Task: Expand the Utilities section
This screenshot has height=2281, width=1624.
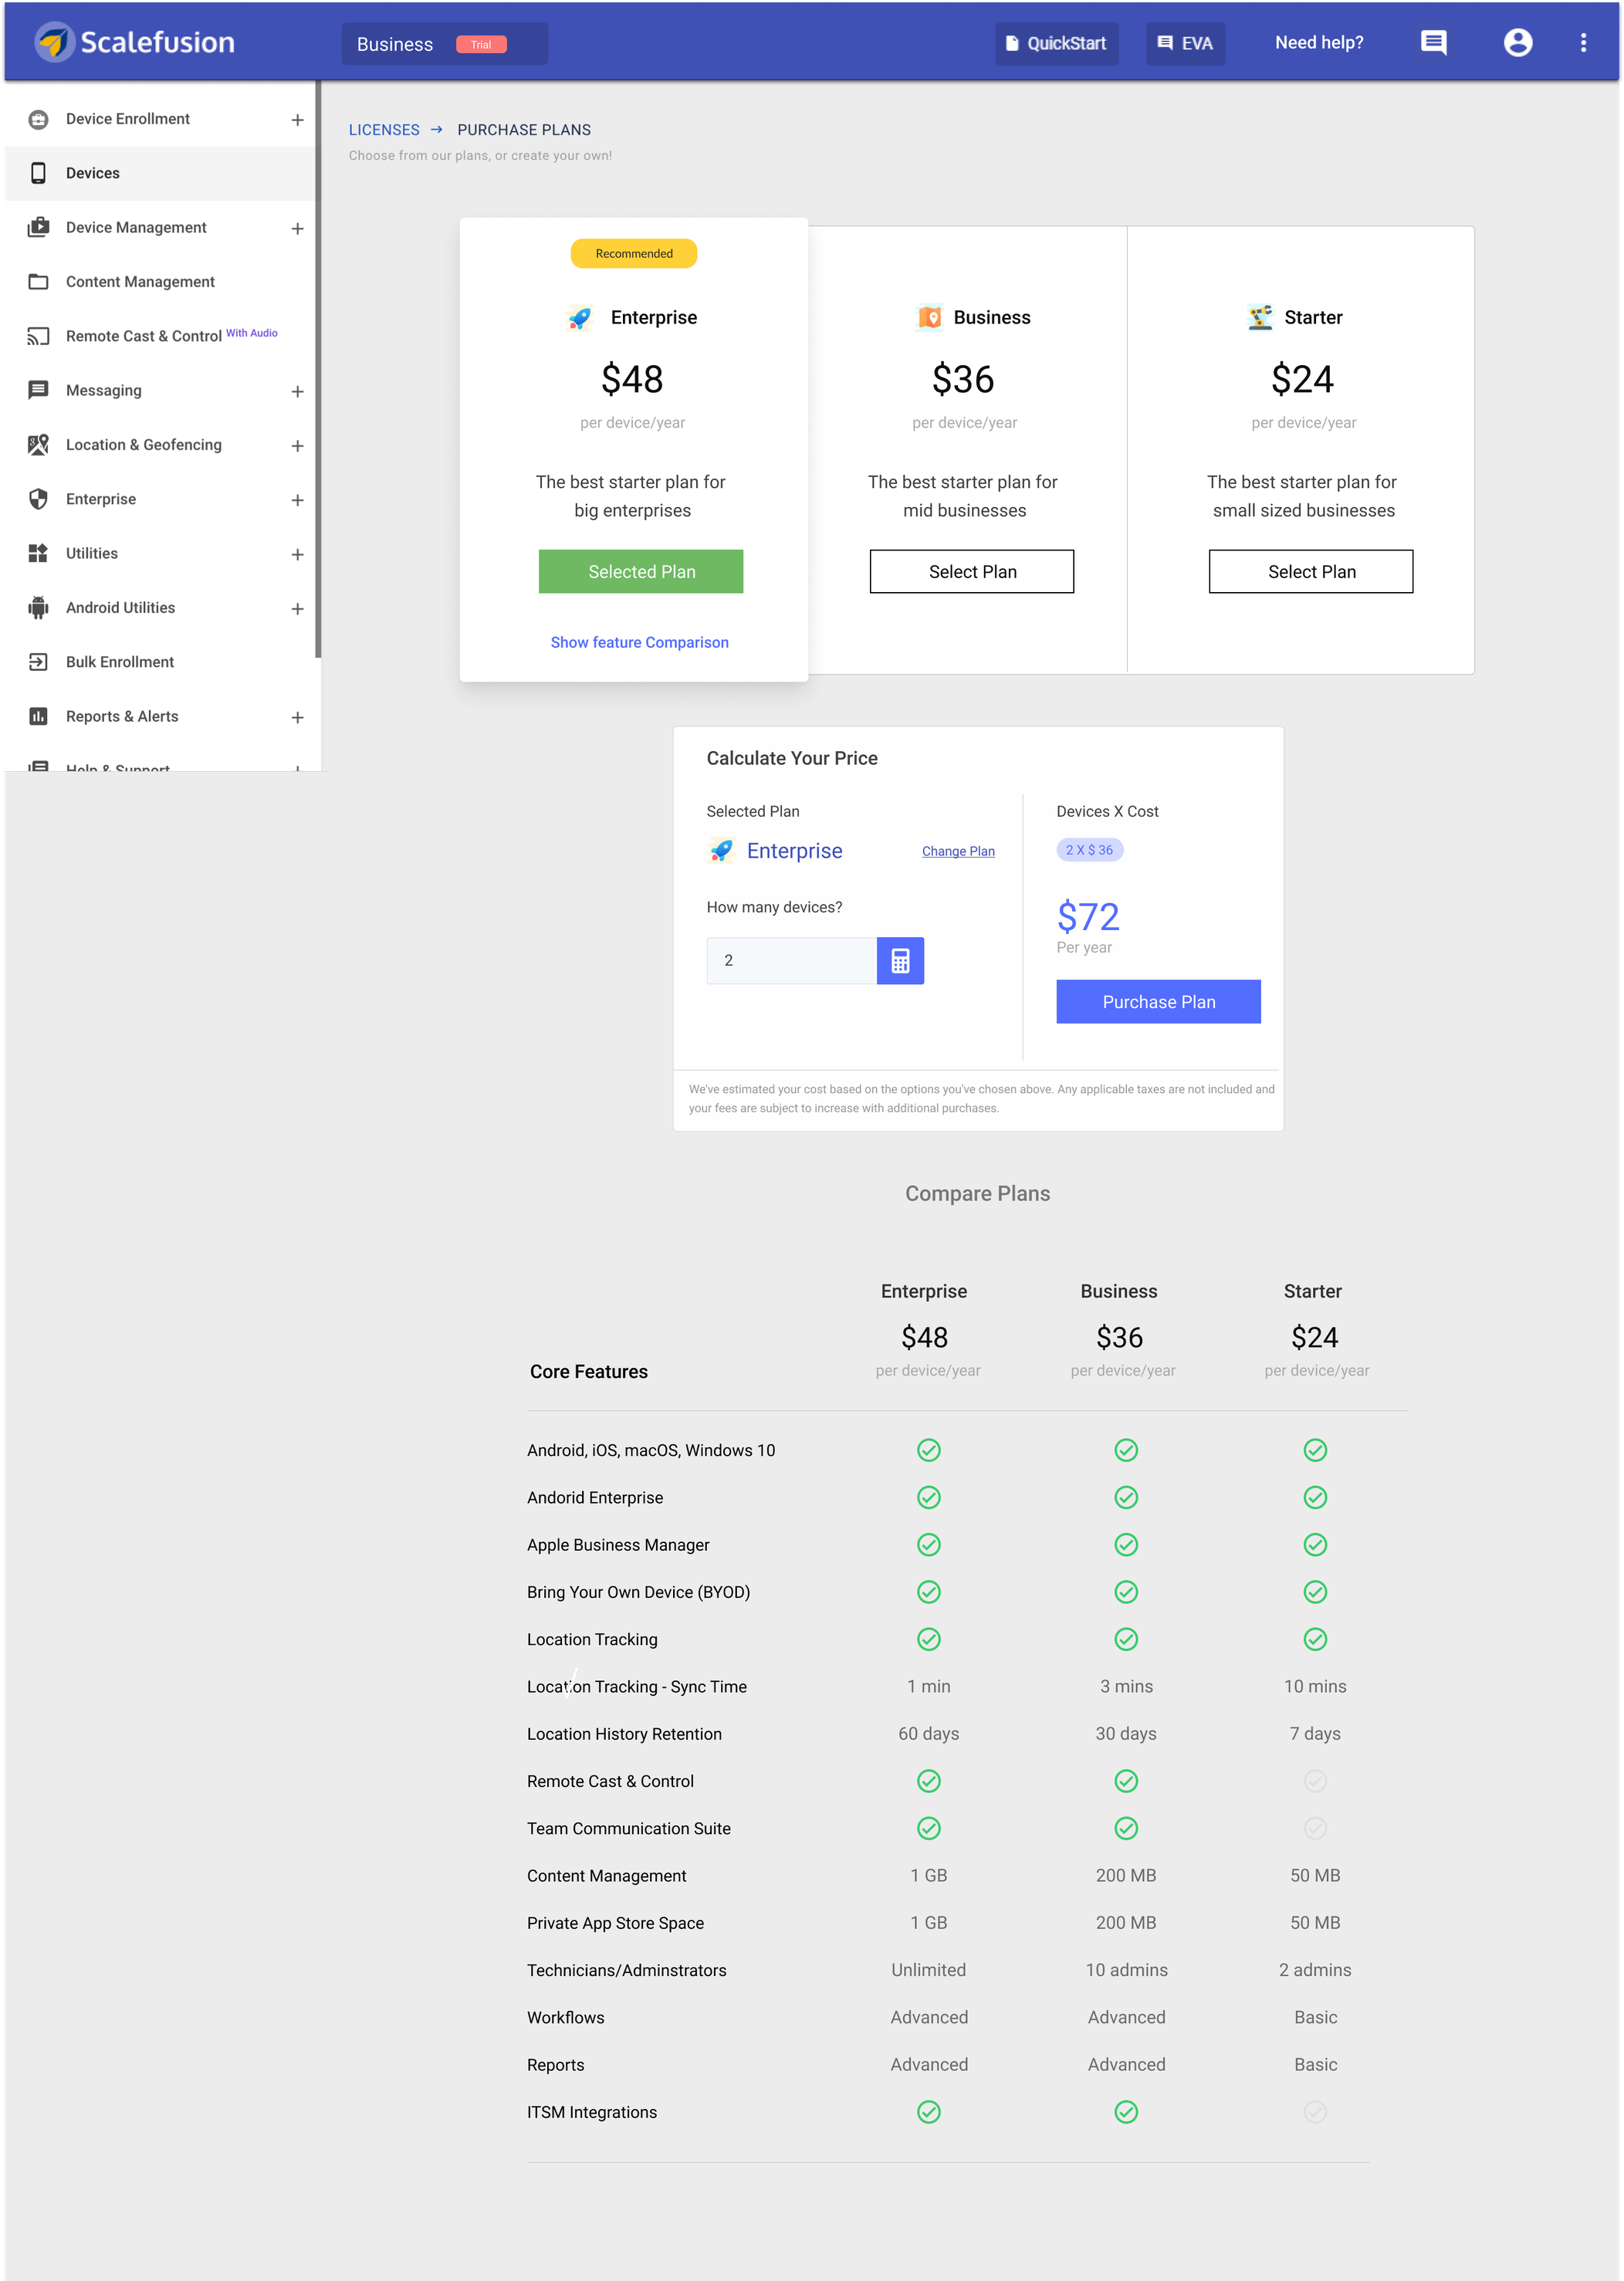Action: pyautogui.click(x=297, y=555)
